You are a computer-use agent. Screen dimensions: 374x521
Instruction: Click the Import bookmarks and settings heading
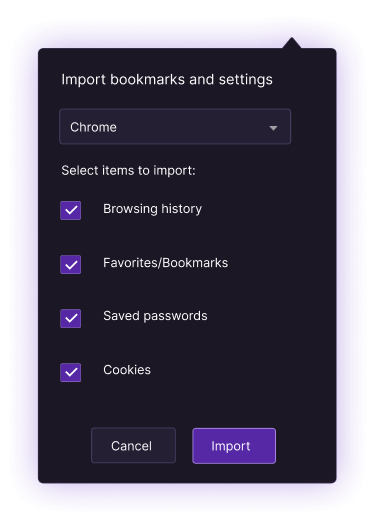click(x=167, y=80)
